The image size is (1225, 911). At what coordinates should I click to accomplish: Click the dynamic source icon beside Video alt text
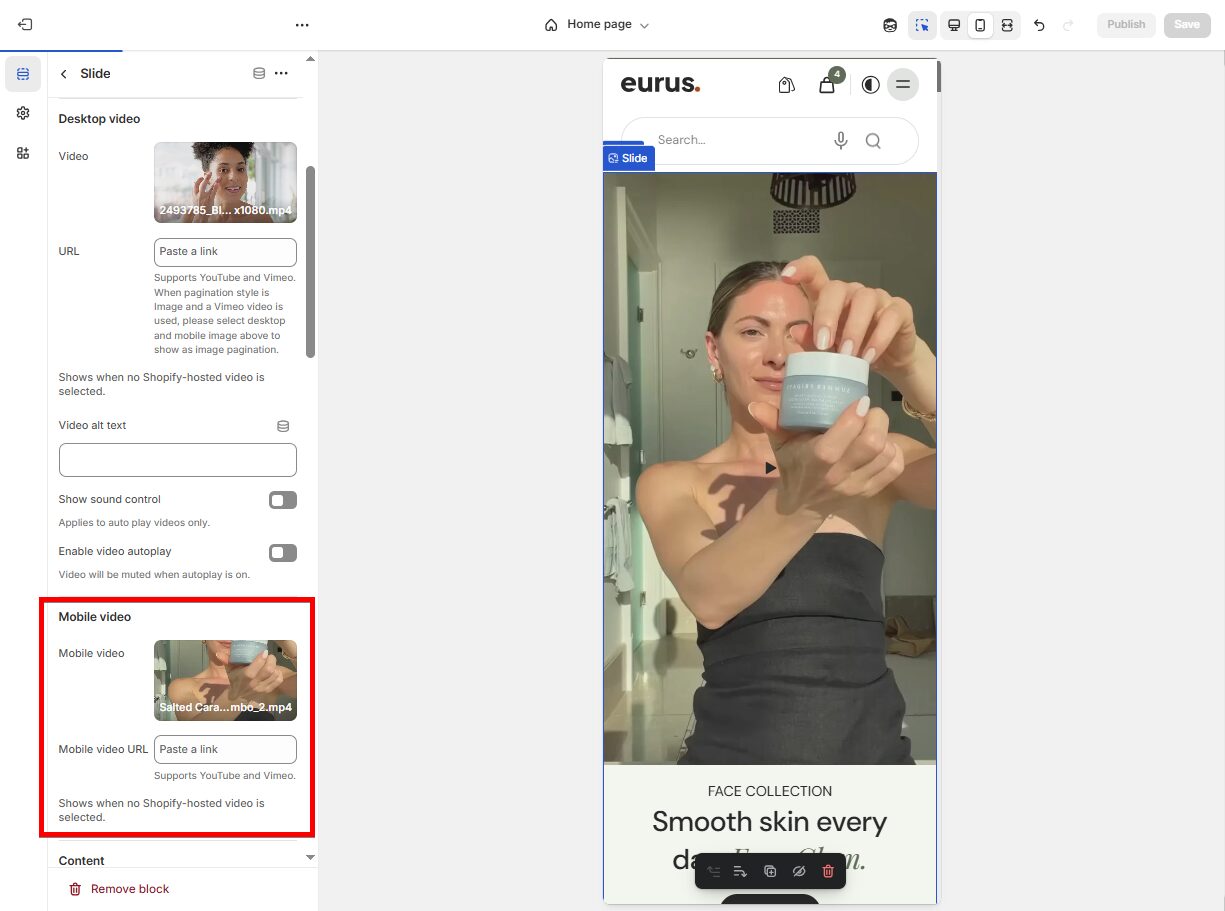(283, 426)
